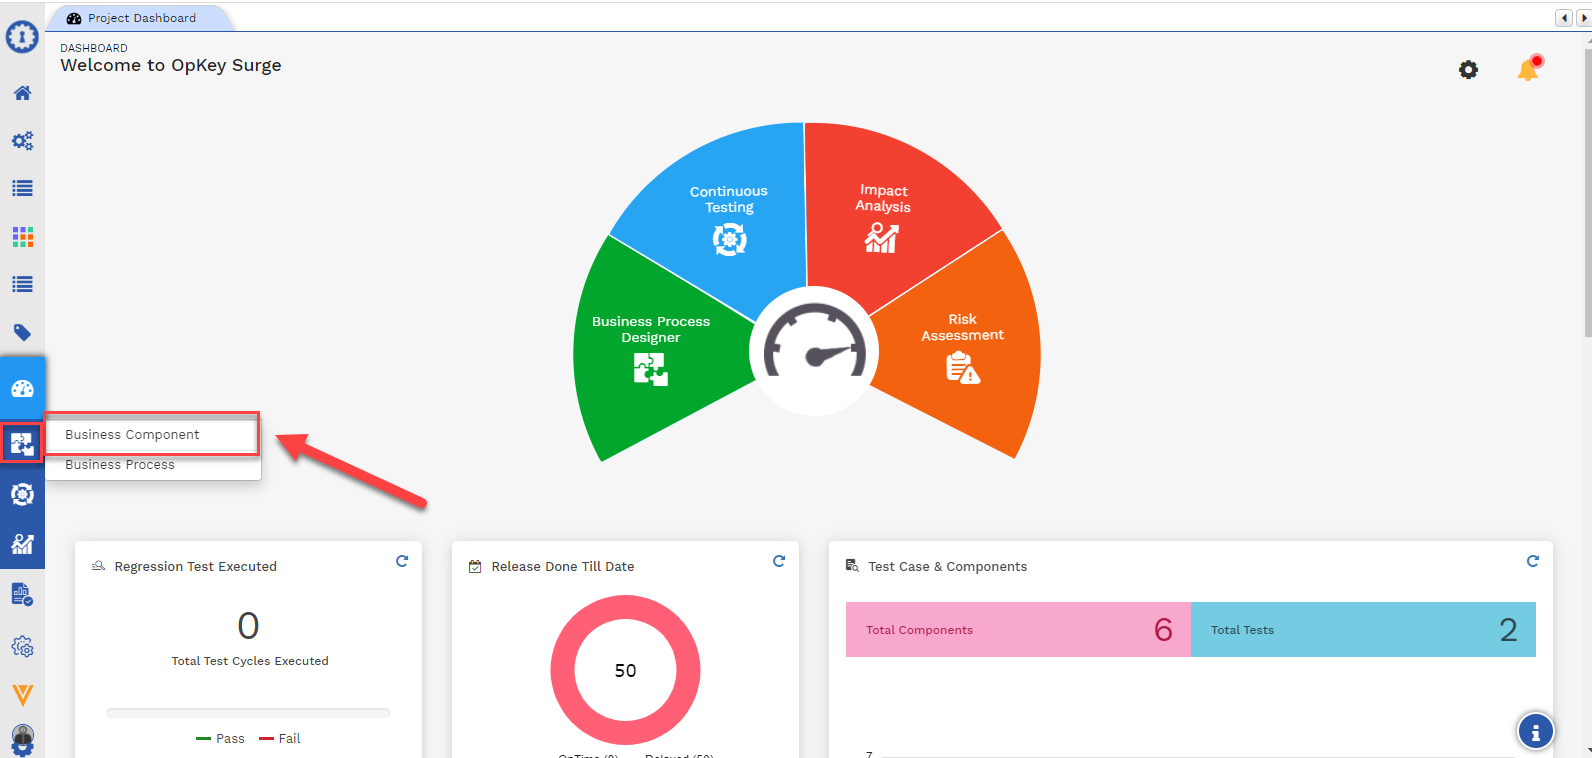1592x758 pixels.
Task: Open the colorful grid icon in the sidebar
Action: [x=22, y=237]
